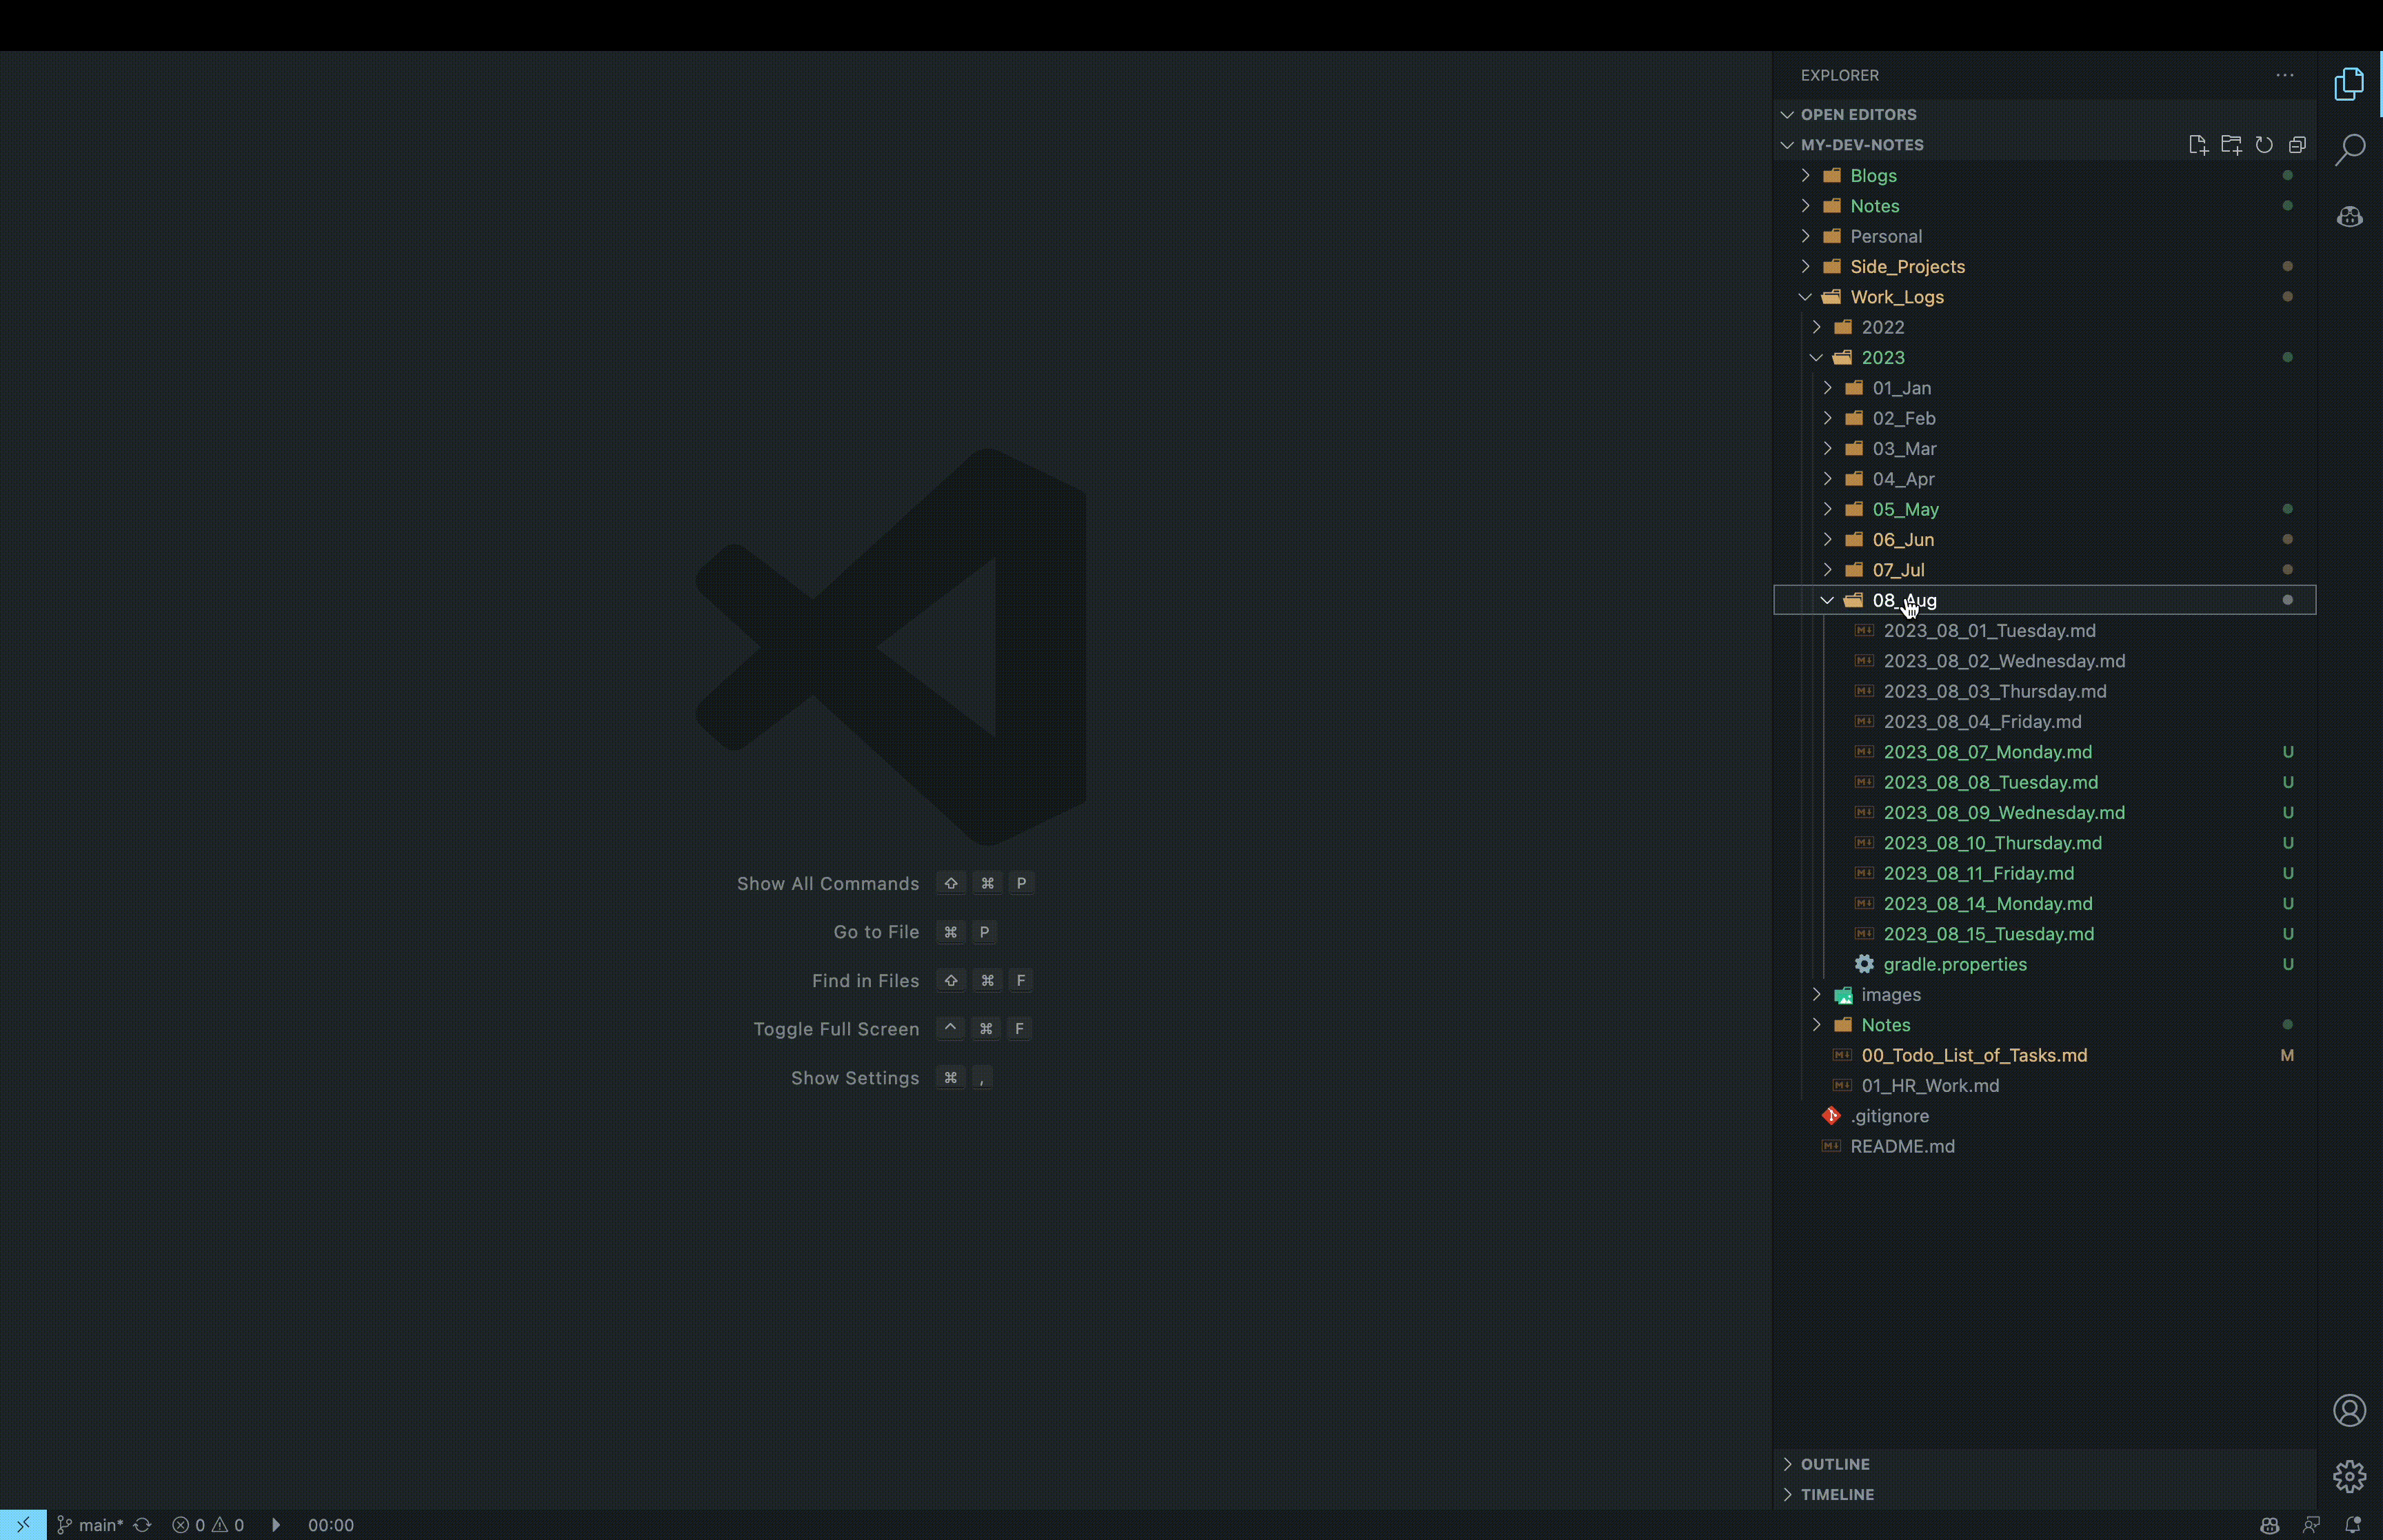Expand the OUTLINE section

[1834, 1463]
